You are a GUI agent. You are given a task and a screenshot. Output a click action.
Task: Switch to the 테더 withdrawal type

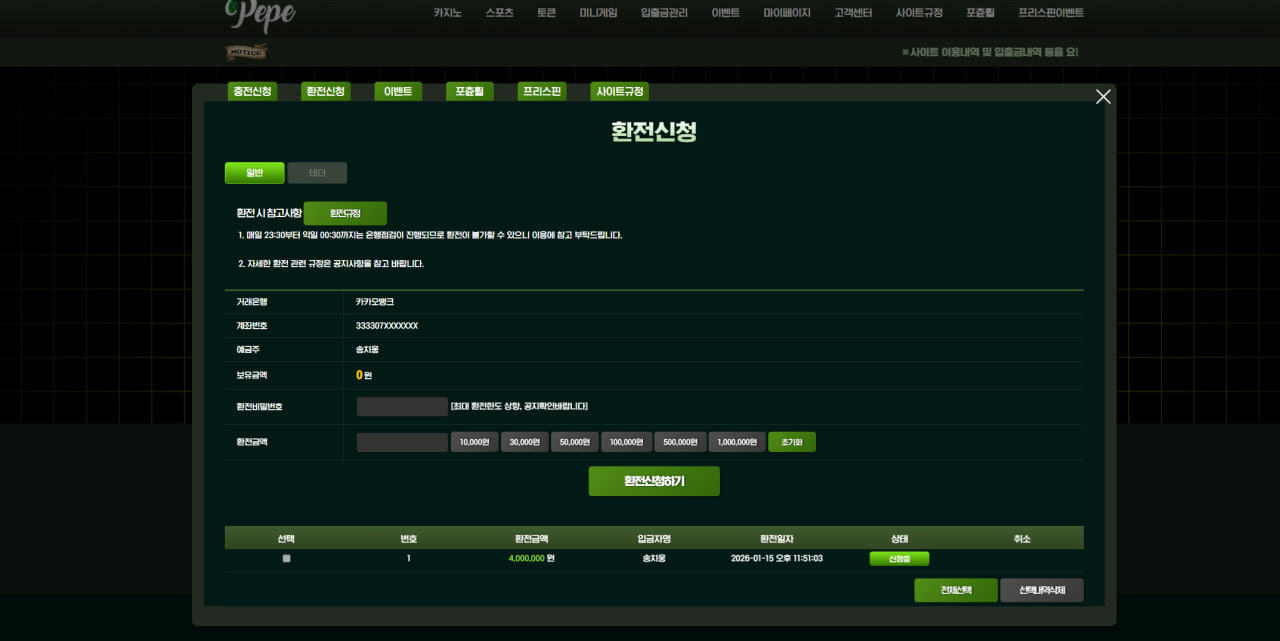(317, 173)
